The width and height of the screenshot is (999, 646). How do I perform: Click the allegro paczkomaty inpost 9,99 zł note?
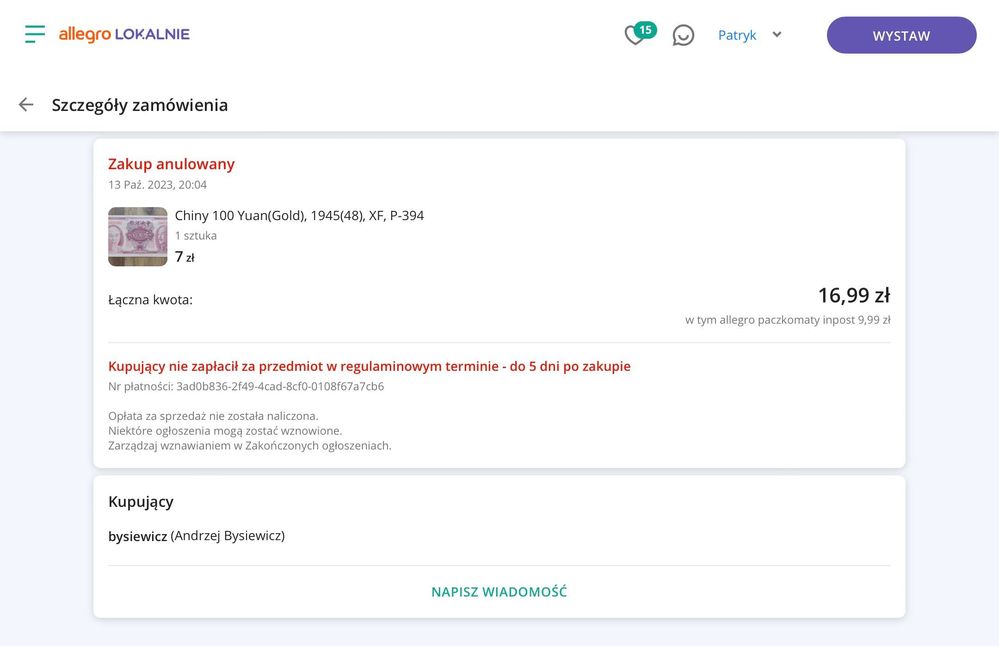coord(787,320)
